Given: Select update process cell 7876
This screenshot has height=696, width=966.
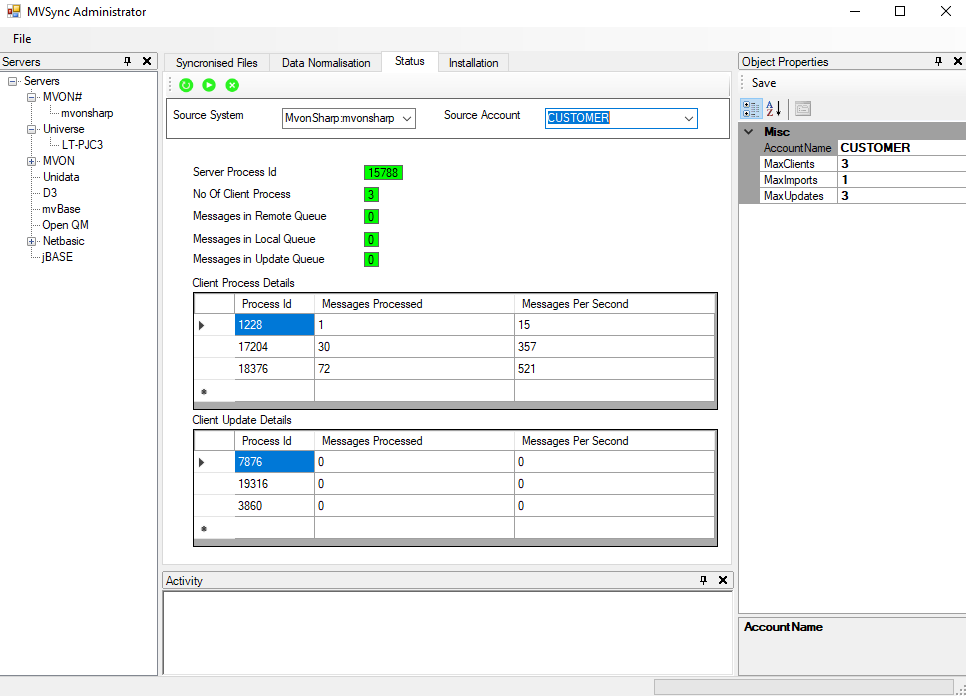Looking at the screenshot, I should 274,462.
